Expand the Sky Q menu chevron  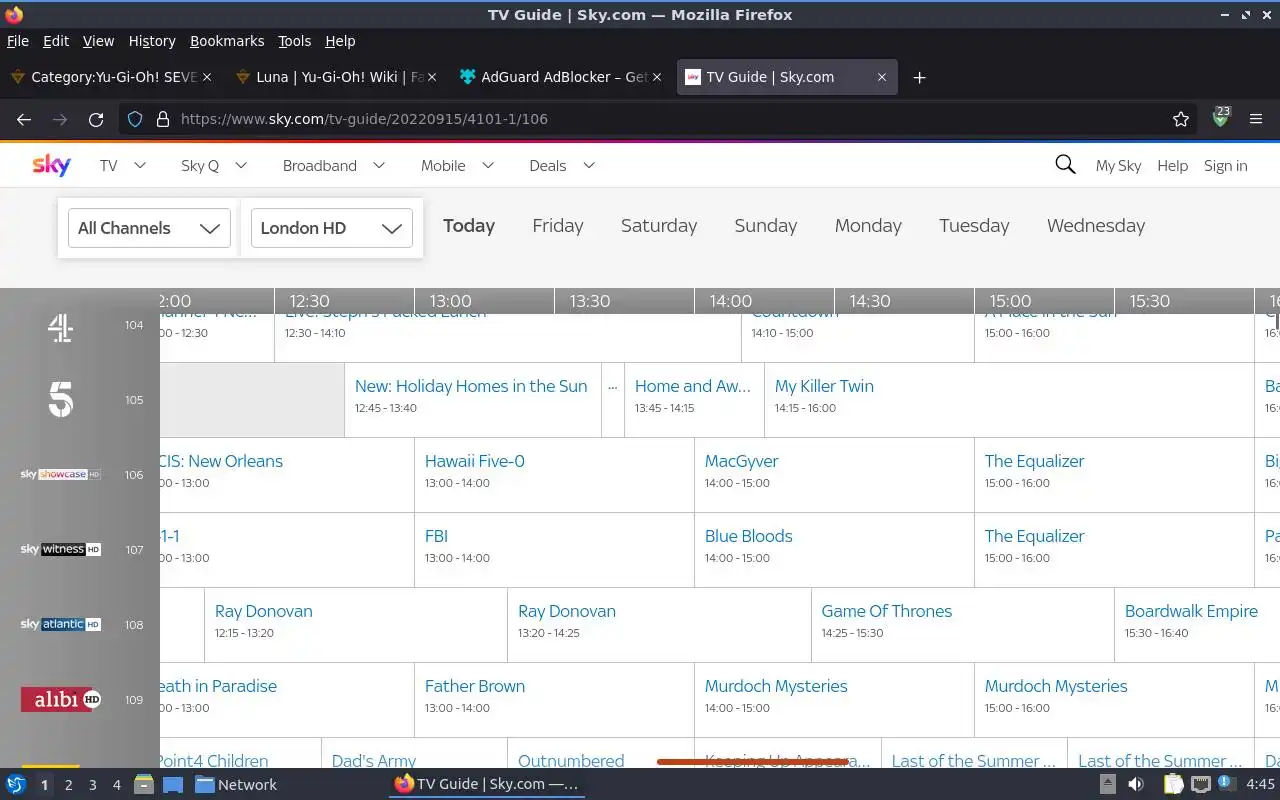[x=242, y=165]
